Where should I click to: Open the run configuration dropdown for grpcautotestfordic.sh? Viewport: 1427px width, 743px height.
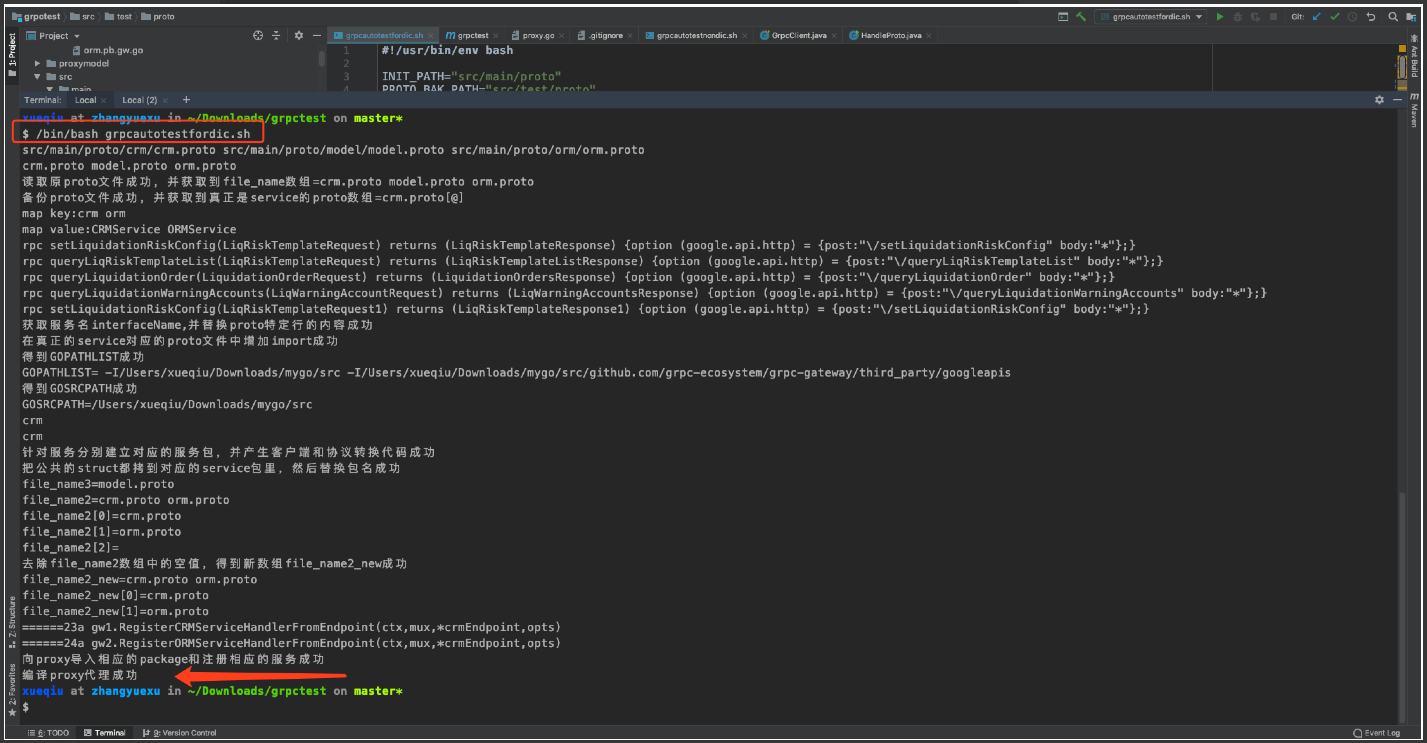(x=1198, y=16)
